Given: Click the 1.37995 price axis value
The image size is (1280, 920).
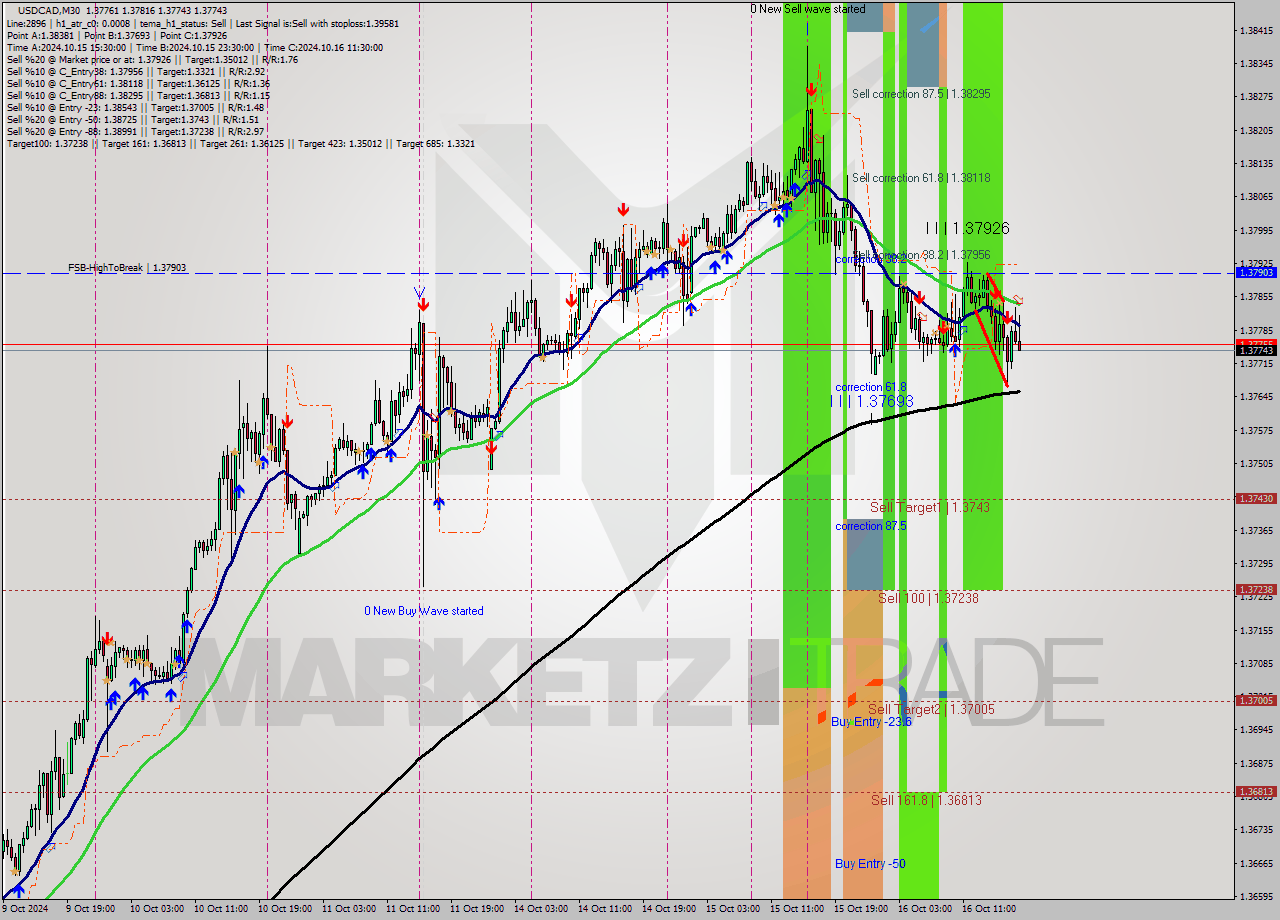Looking at the screenshot, I should [x=1256, y=230].
